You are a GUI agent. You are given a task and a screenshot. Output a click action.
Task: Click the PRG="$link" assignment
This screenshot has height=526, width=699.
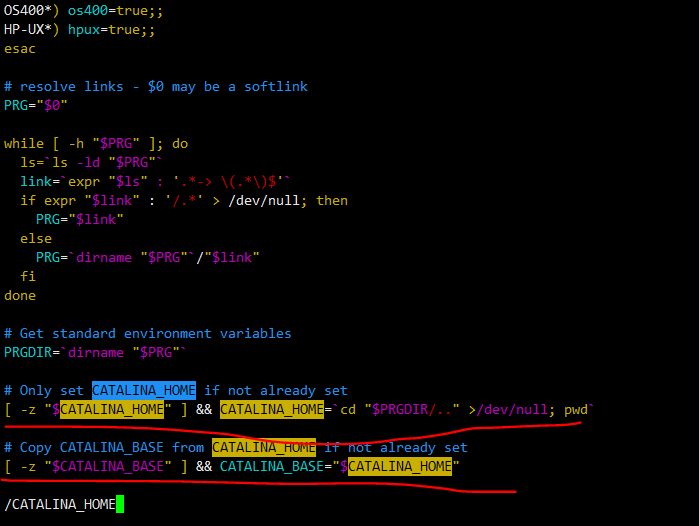(x=79, y=219)
